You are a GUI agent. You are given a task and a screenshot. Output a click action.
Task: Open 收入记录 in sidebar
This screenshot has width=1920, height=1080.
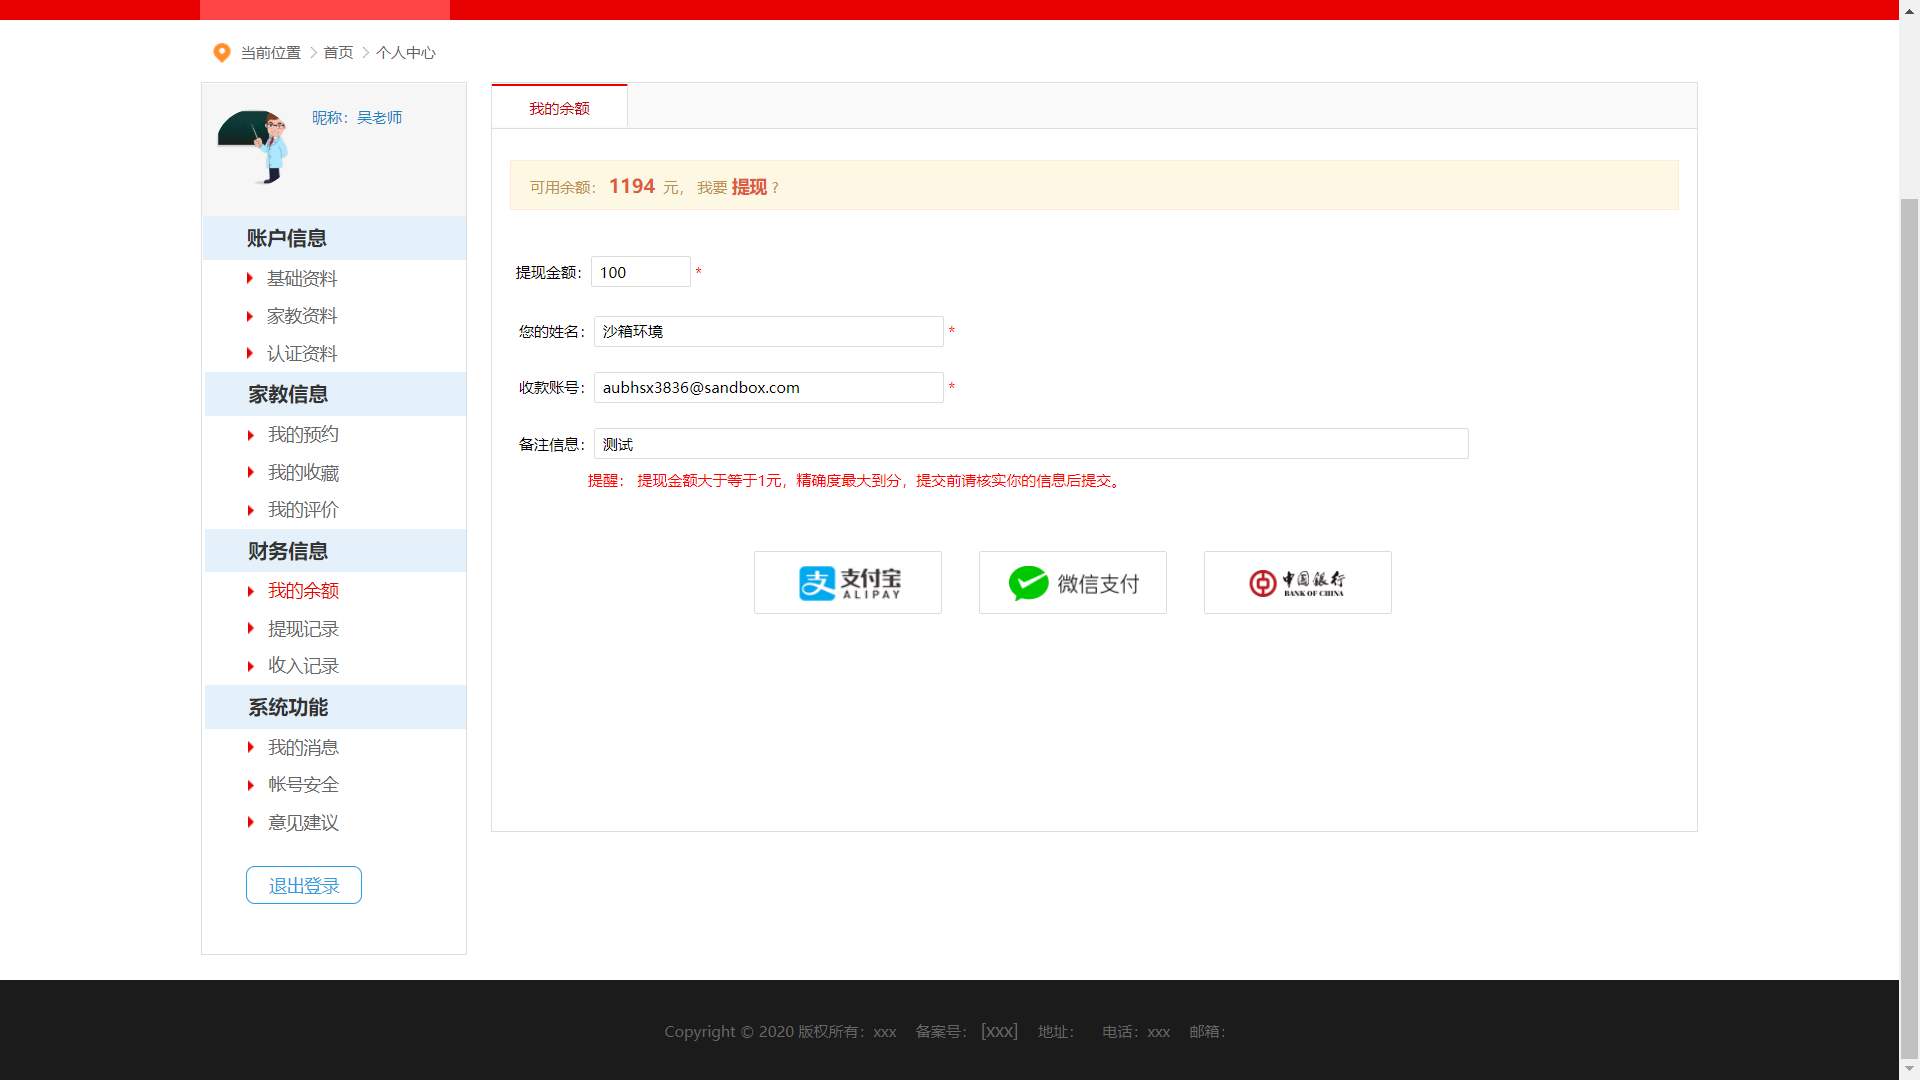[303, 666]
